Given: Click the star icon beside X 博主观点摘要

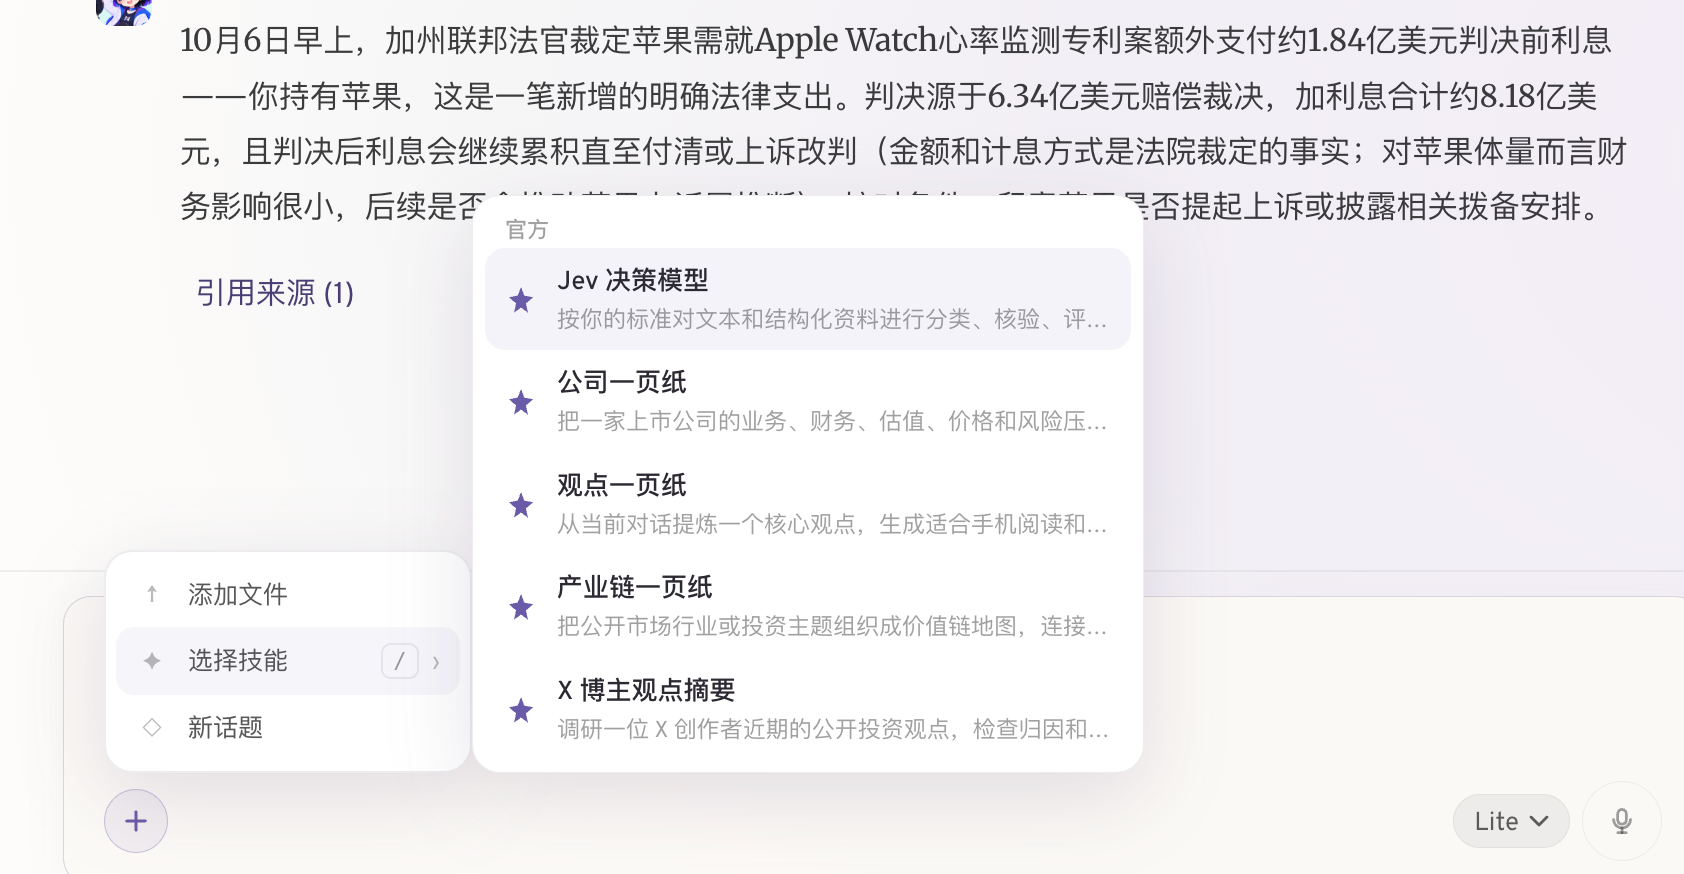Looking at the screenshot, I should [521, 710].
